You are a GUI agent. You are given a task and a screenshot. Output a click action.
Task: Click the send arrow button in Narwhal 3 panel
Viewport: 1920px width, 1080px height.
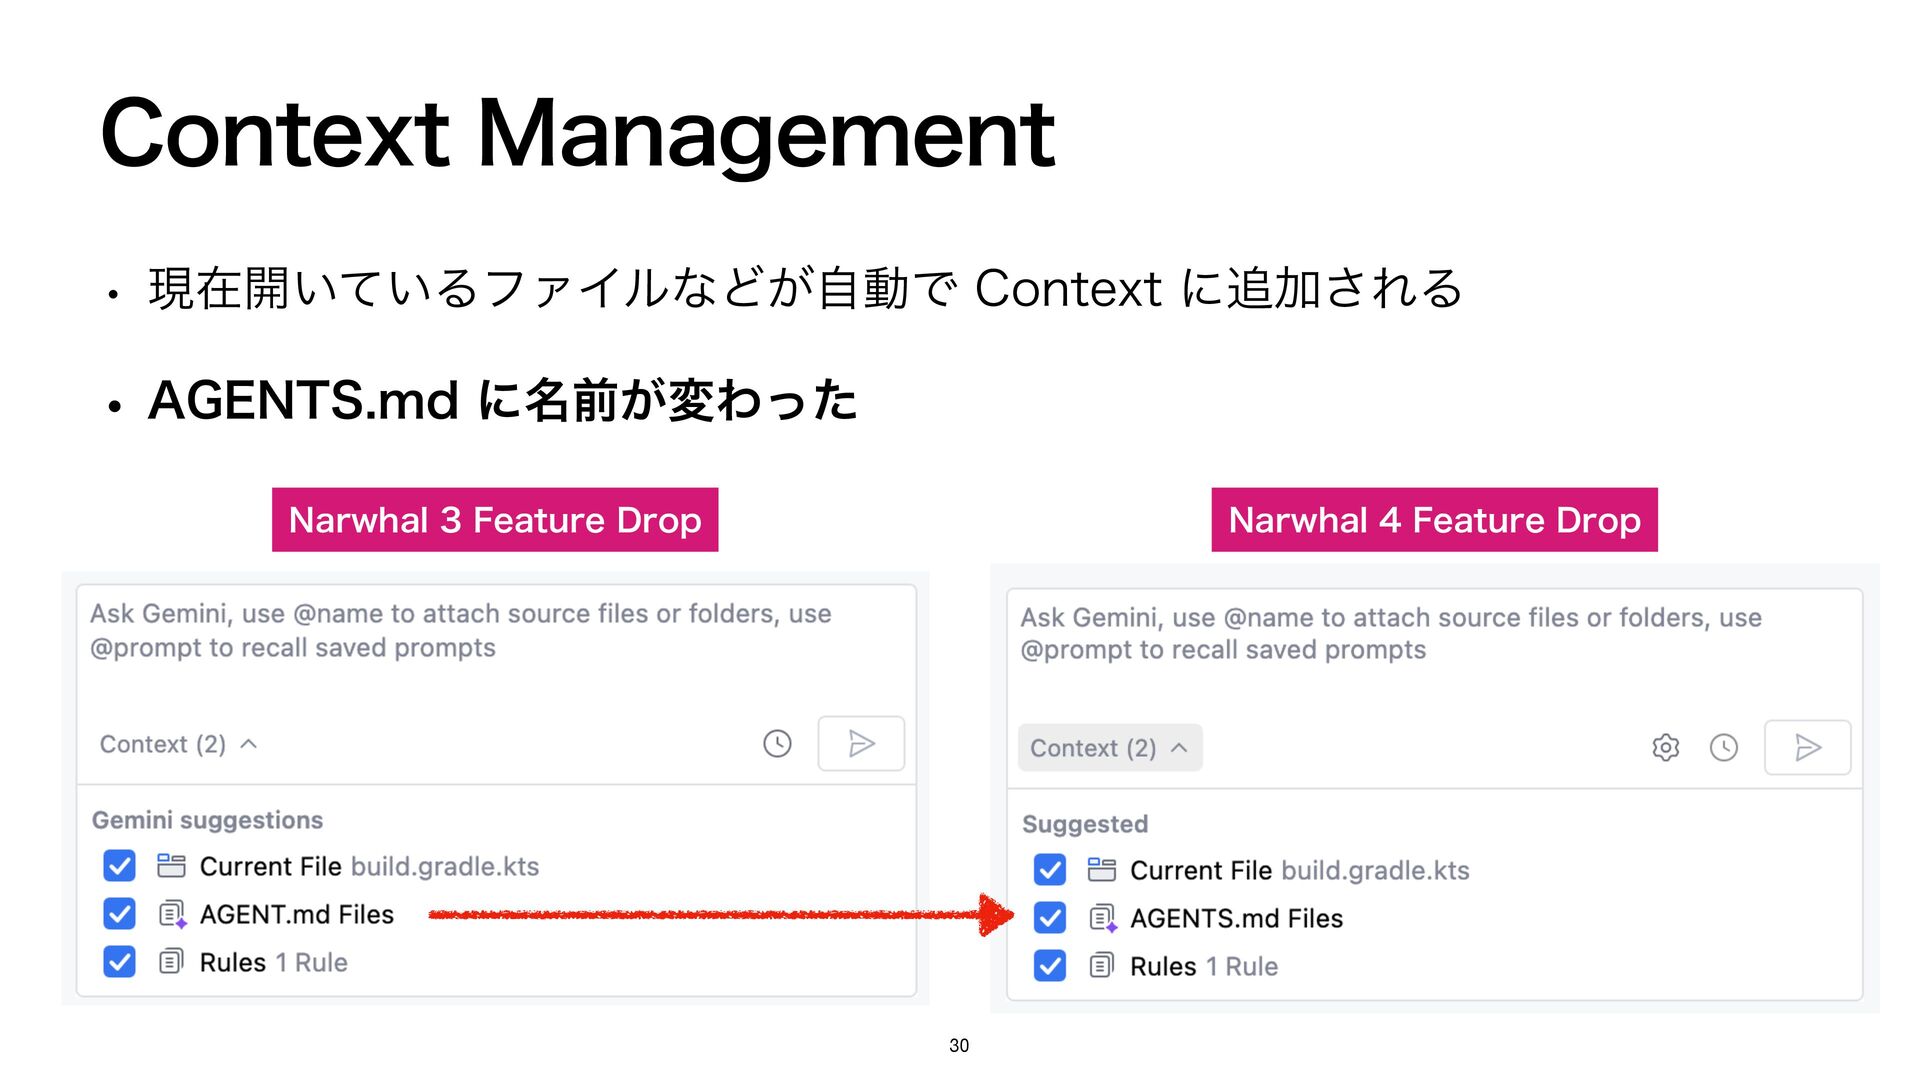pos(861,743)
